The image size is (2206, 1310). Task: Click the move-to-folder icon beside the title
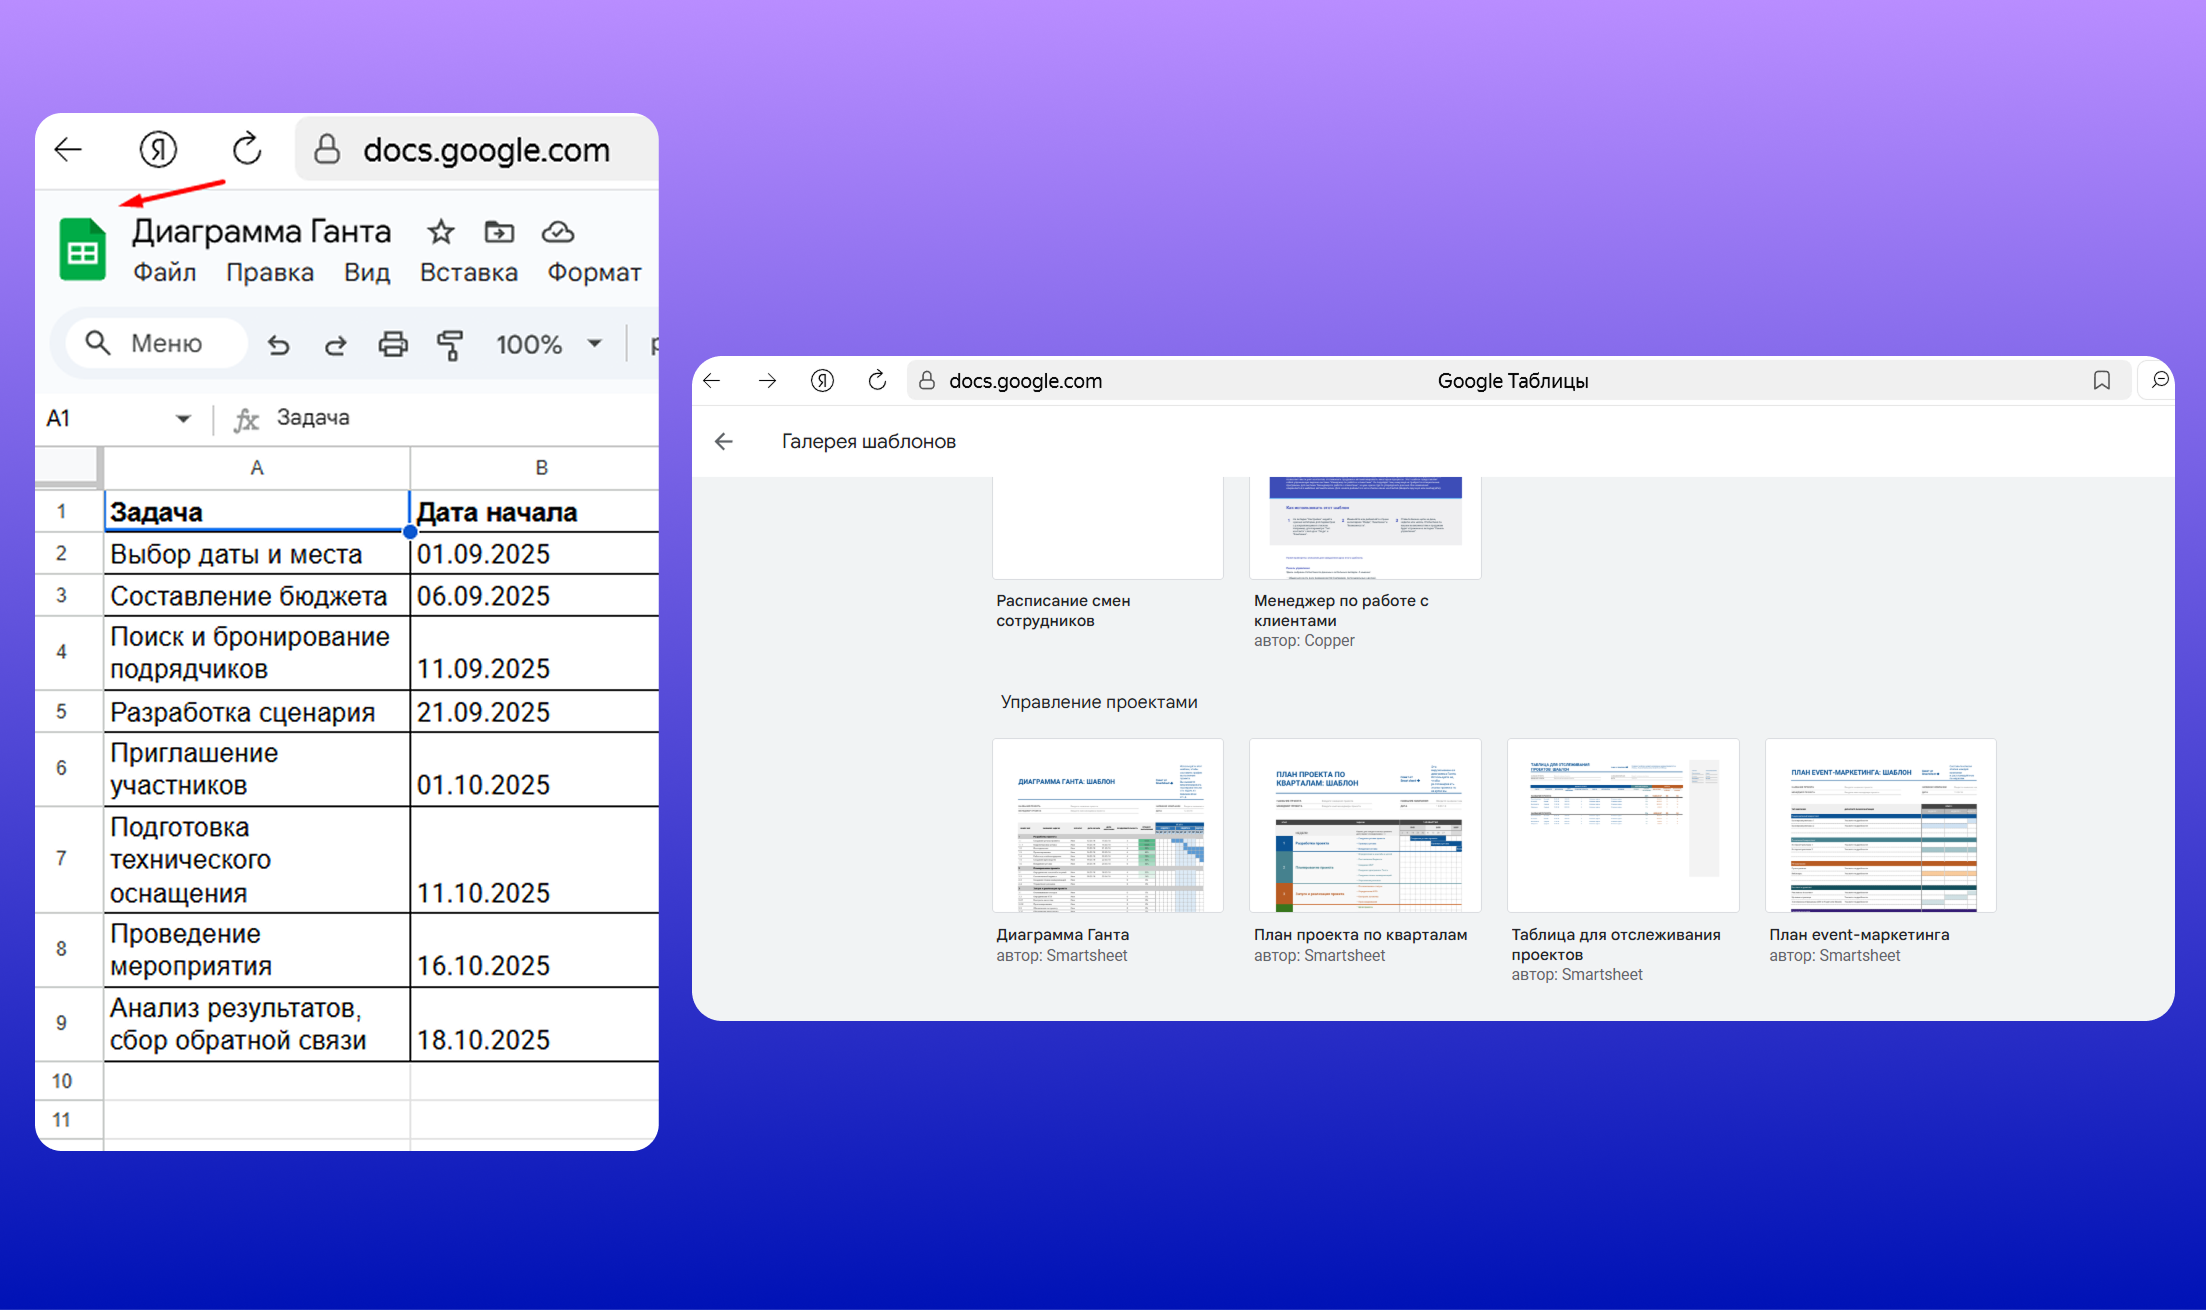coord(499,232)
